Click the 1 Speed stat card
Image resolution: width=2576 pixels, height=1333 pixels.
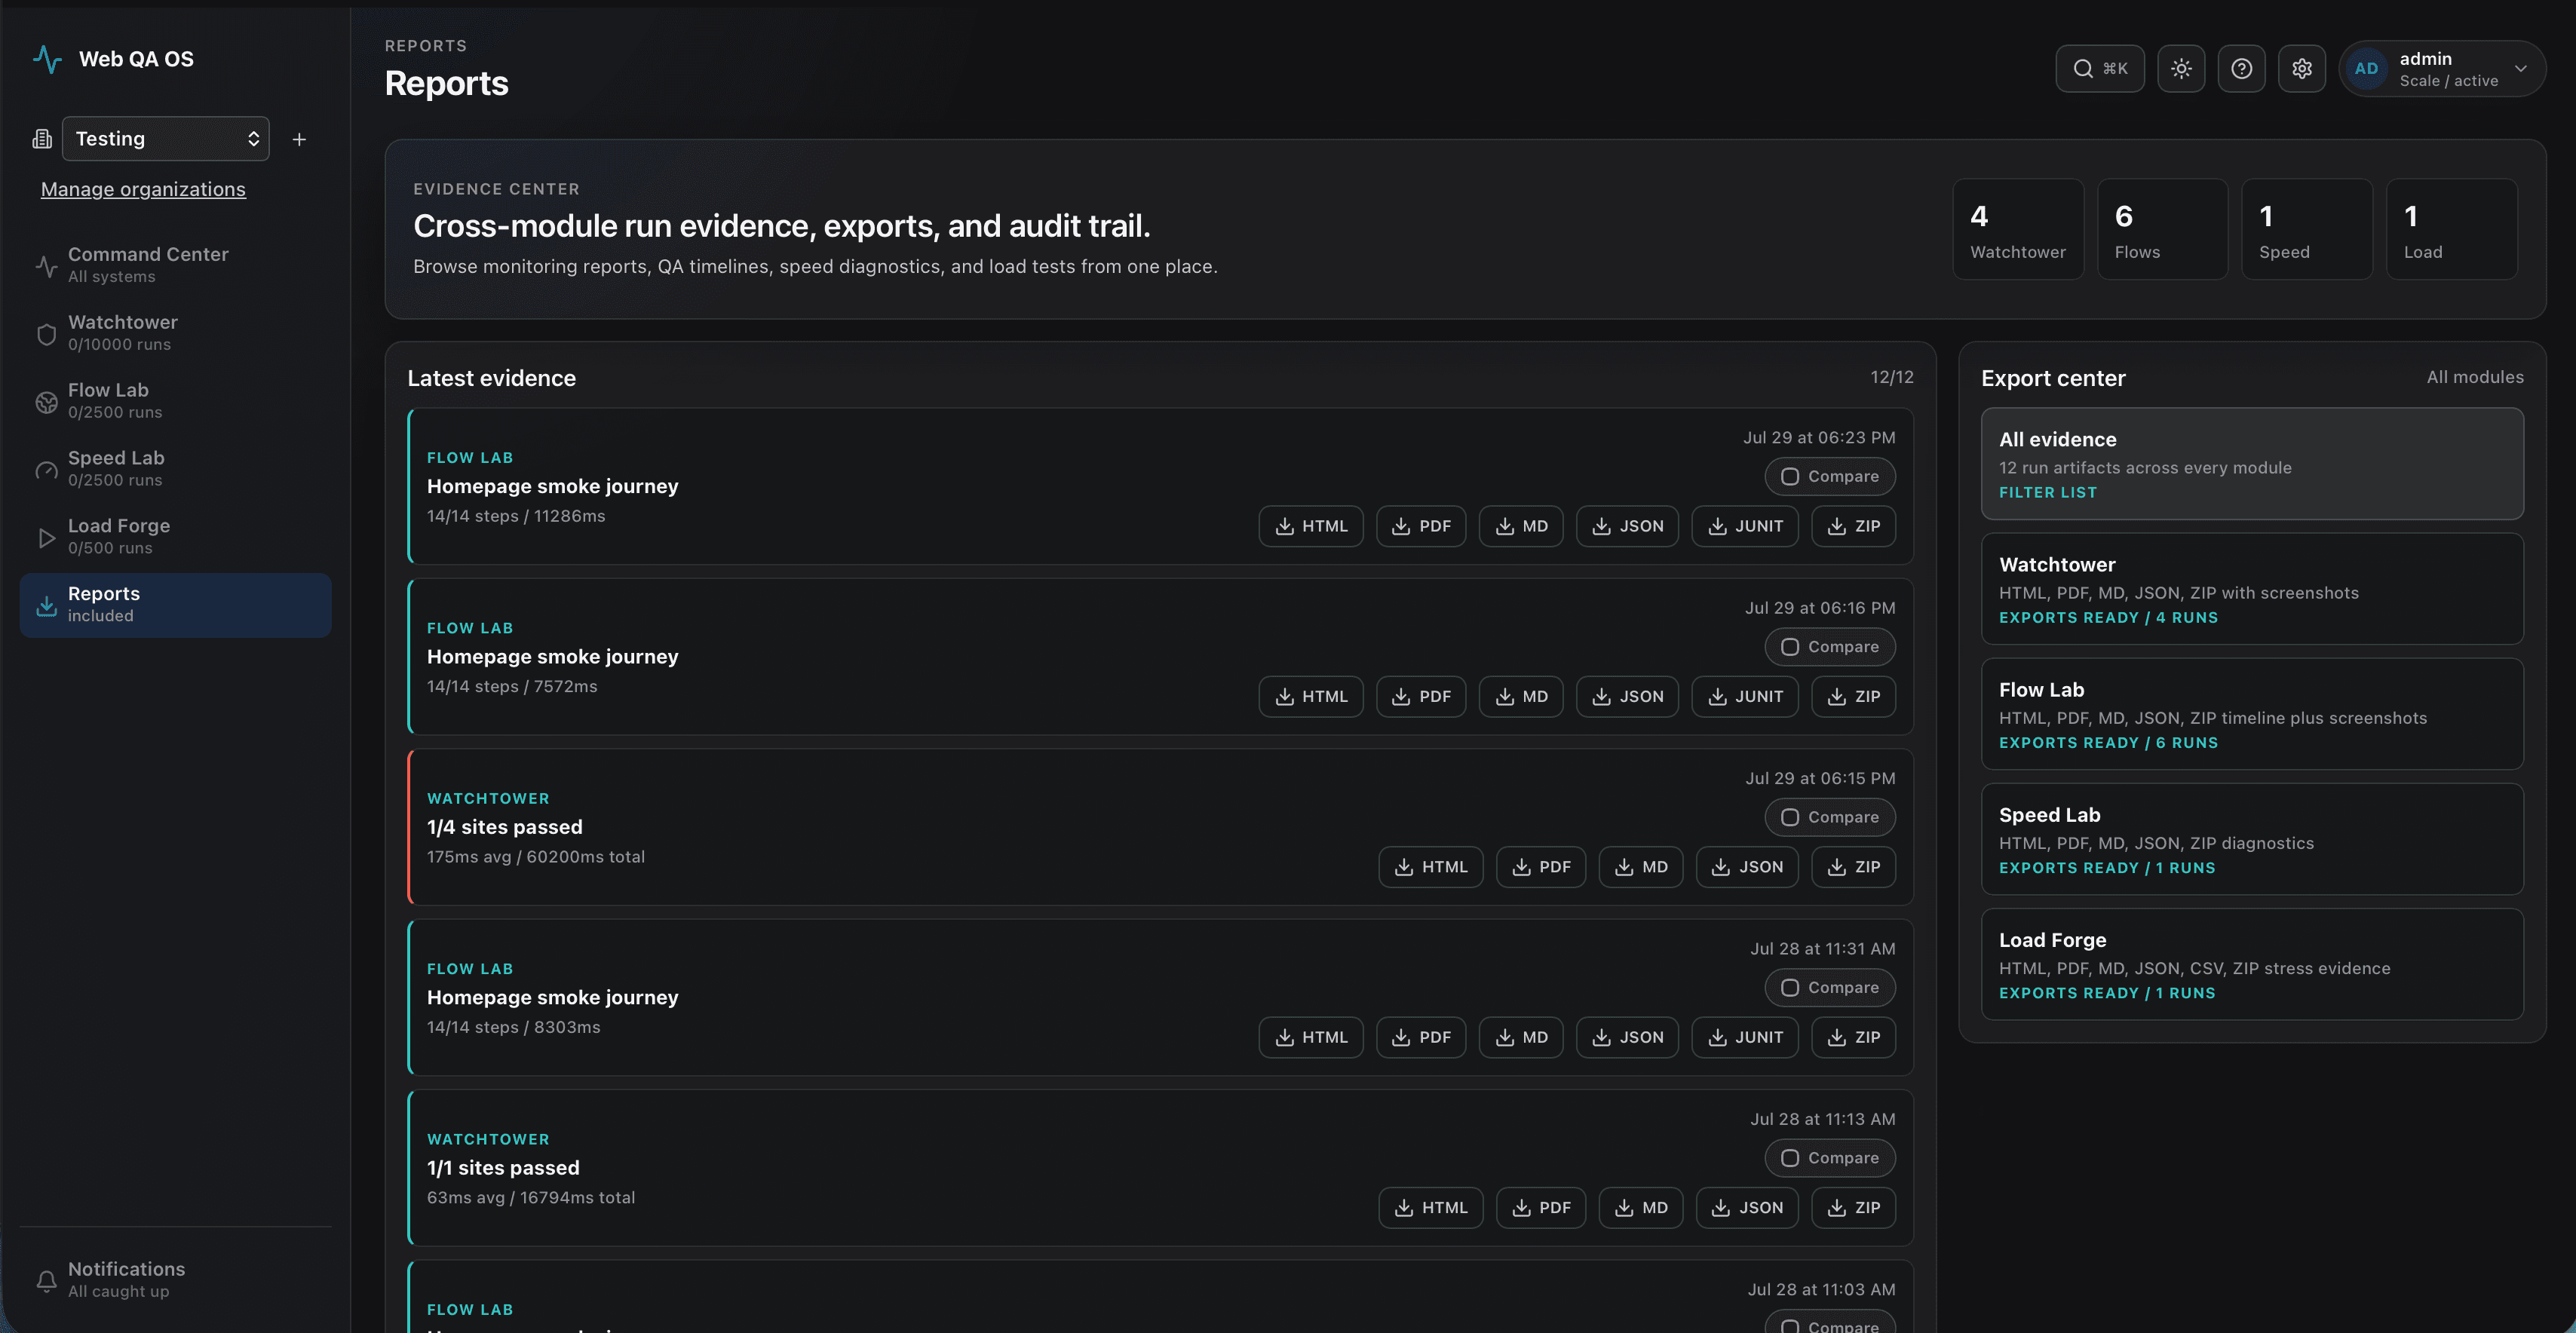tap(2307, 229)
